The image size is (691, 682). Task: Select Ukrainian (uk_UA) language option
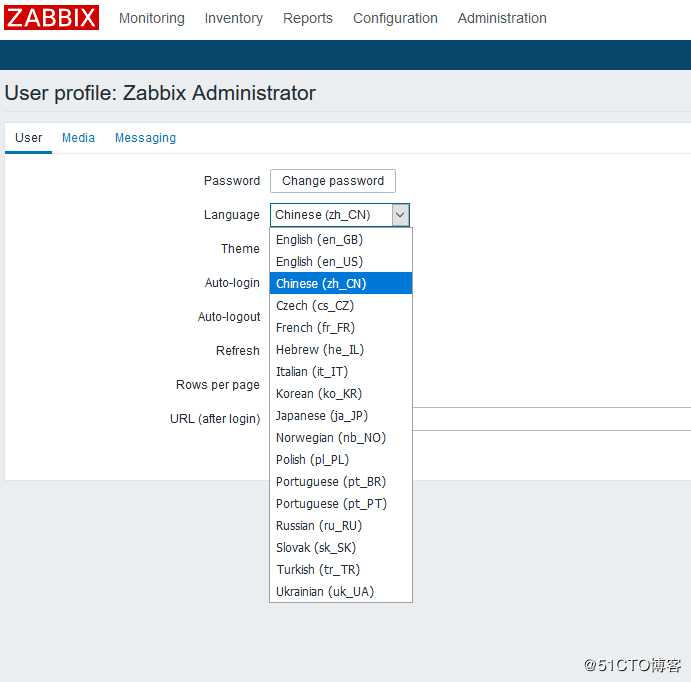point(341,592)
